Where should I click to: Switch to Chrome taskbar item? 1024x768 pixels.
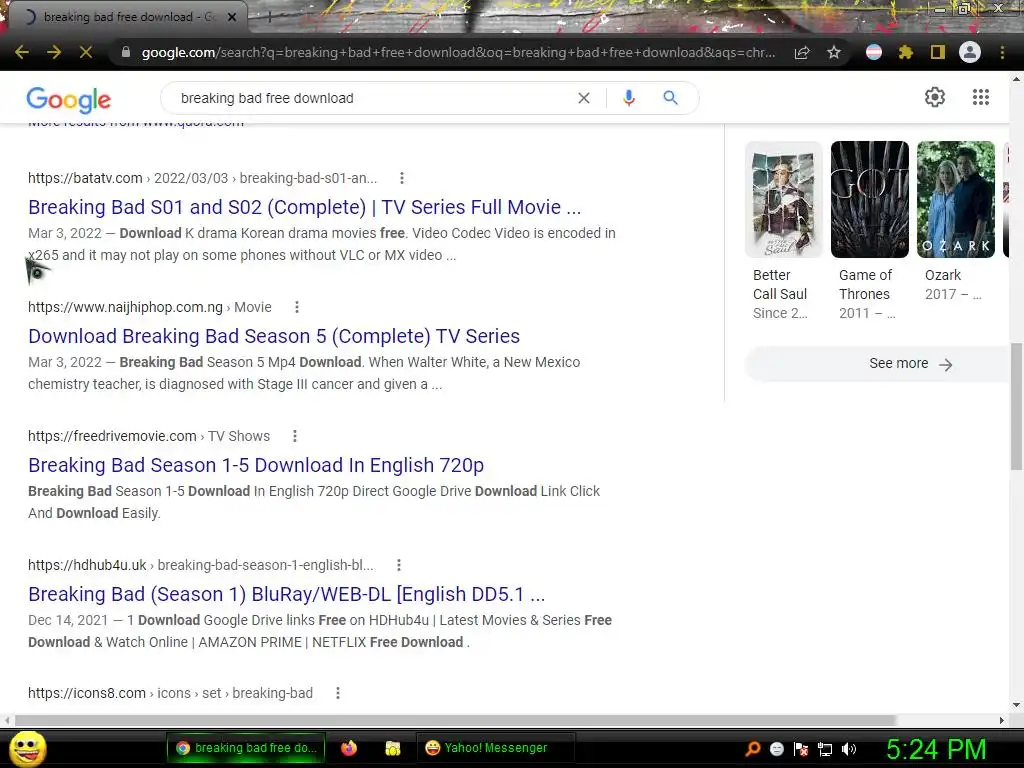246,748
